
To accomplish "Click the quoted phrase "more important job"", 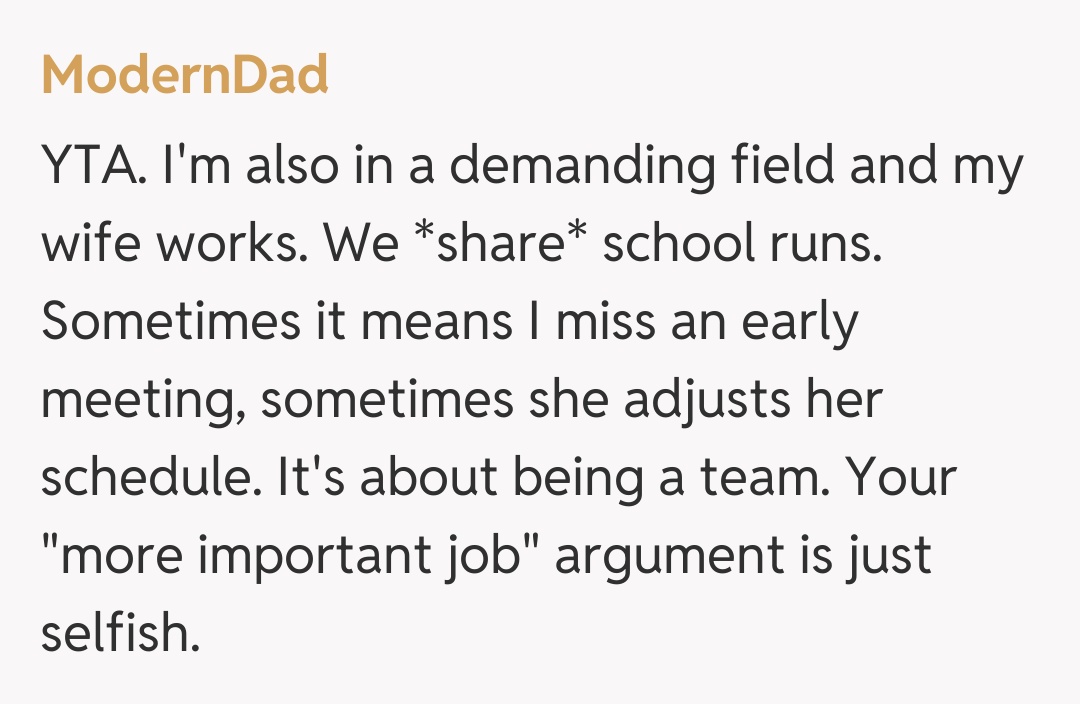I will coord(290,556).
